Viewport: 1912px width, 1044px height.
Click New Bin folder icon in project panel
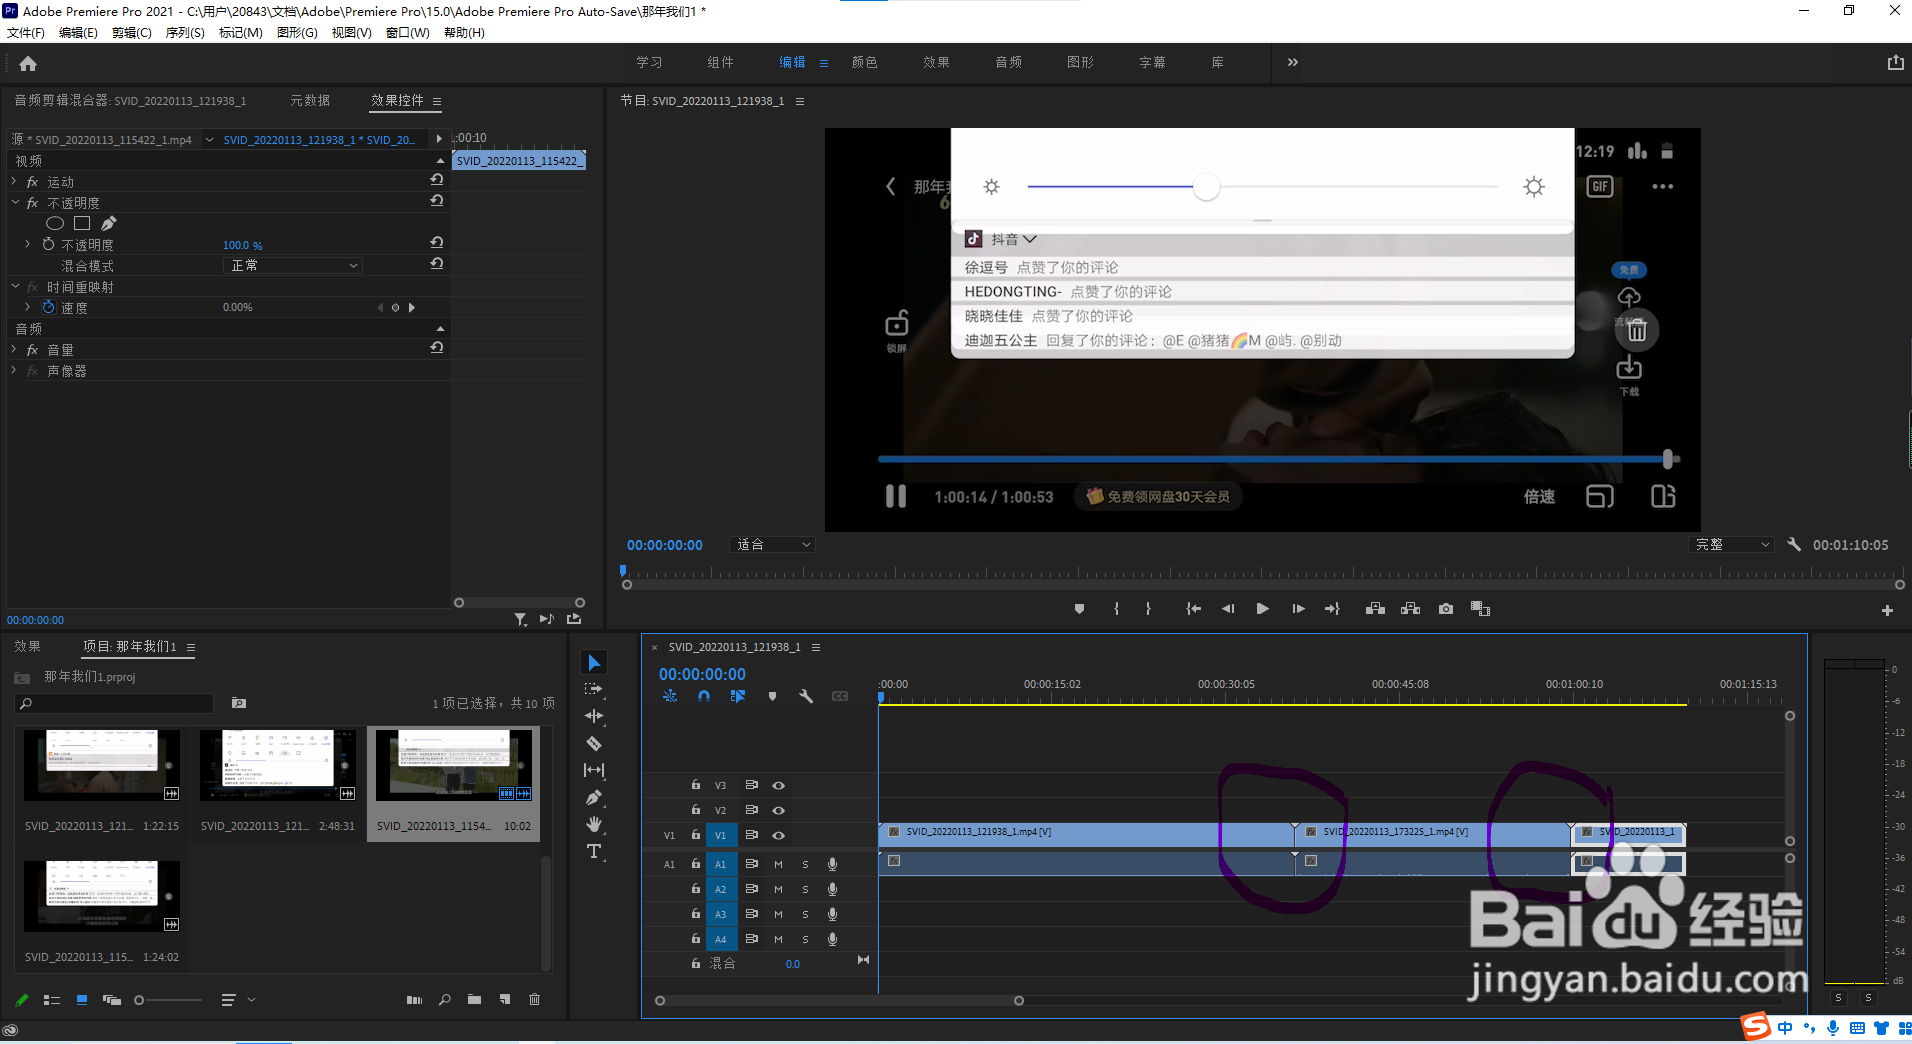pos(475,999)
